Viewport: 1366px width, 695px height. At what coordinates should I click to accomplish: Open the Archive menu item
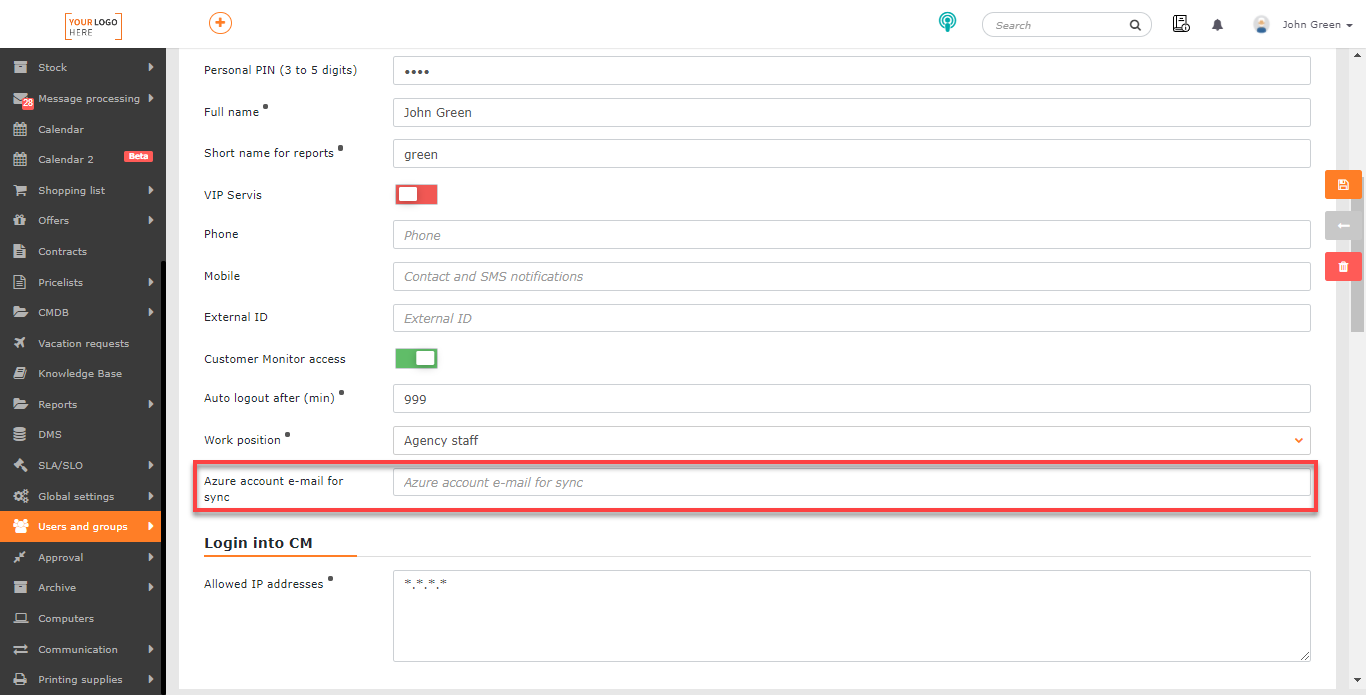click(80, 587)
